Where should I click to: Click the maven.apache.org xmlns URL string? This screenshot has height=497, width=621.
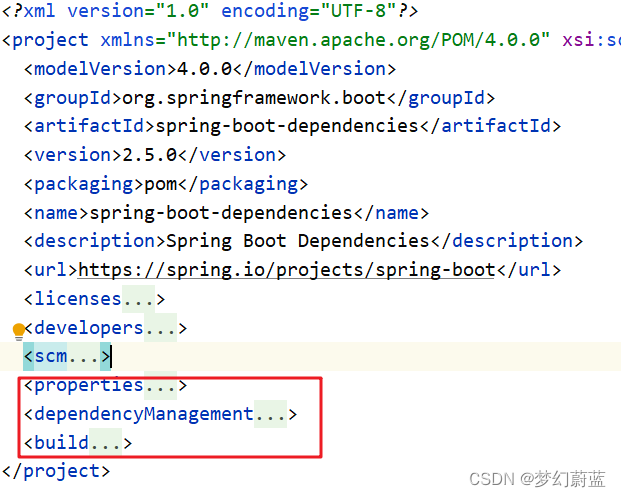tap(358, 40)
